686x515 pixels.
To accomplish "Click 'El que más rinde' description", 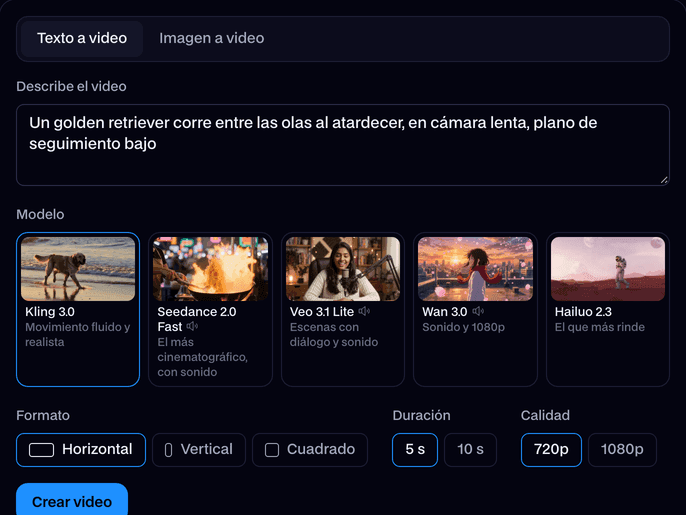I will tap(600, 327).
